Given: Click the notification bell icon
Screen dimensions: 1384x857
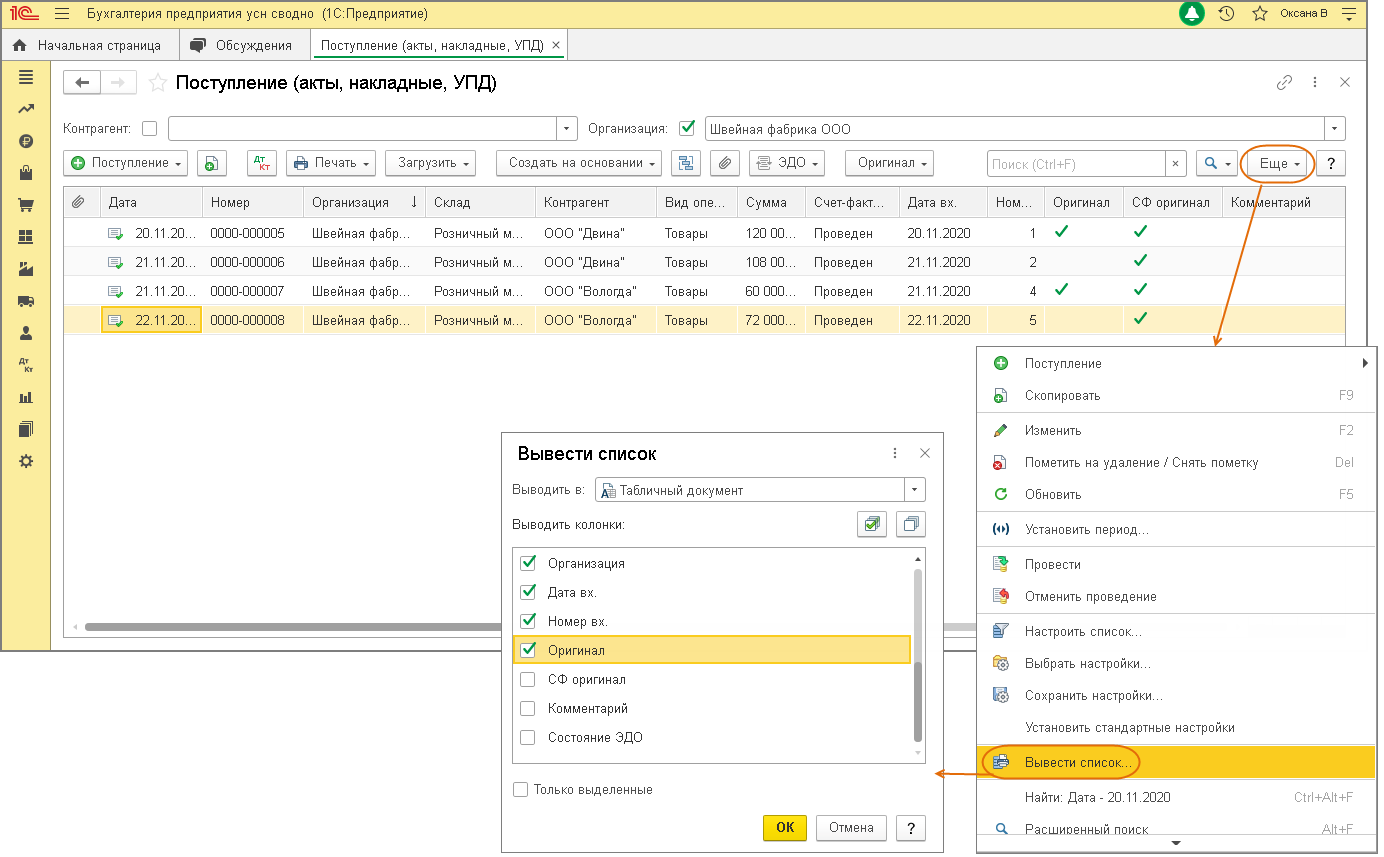Looking at the screenshot, I should click(x=1191, y=14).
